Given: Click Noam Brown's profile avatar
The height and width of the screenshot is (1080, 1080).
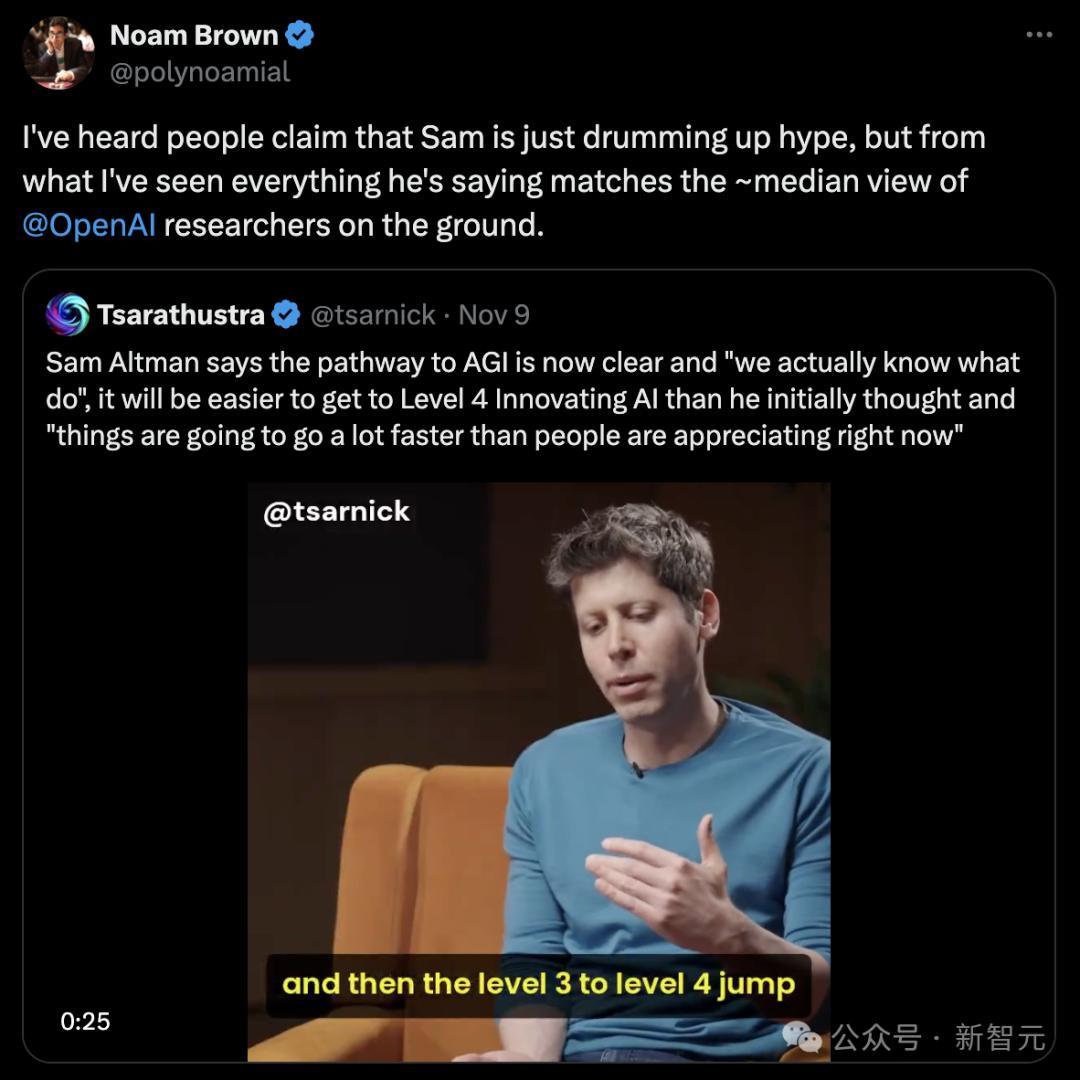Looking at the screenshot, I should pyautogui.click(x=58, y=53).
